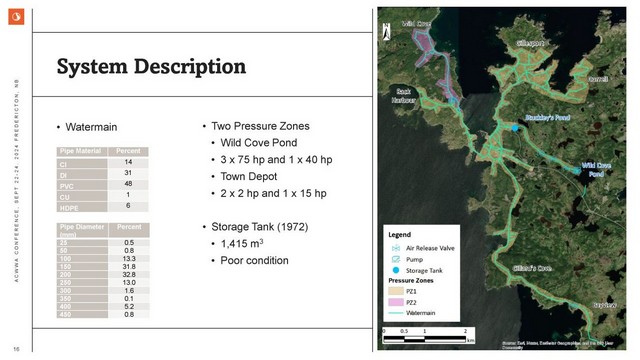Screen dimensions: 640x360
Task: Click the Two Pressure Zones bullet
Action: coord(260,126)
